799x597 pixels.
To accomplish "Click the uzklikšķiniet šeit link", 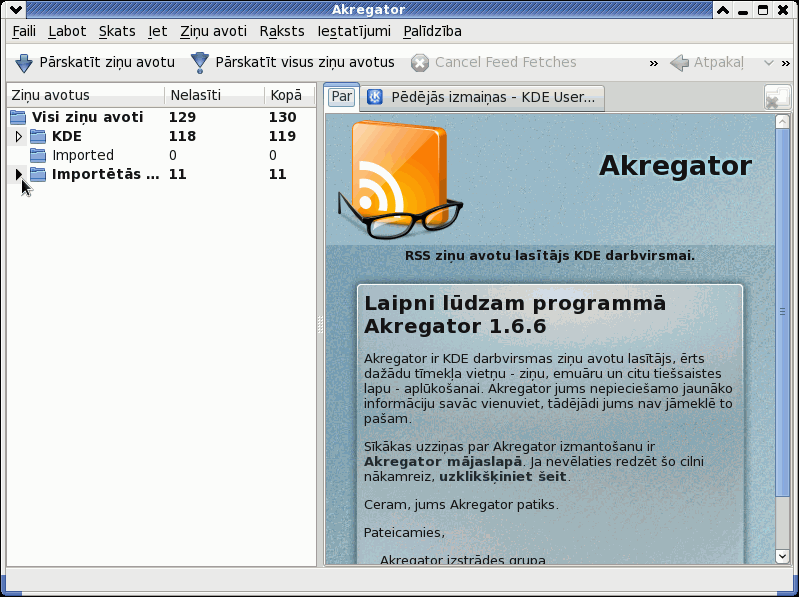I will click(502, 477).
